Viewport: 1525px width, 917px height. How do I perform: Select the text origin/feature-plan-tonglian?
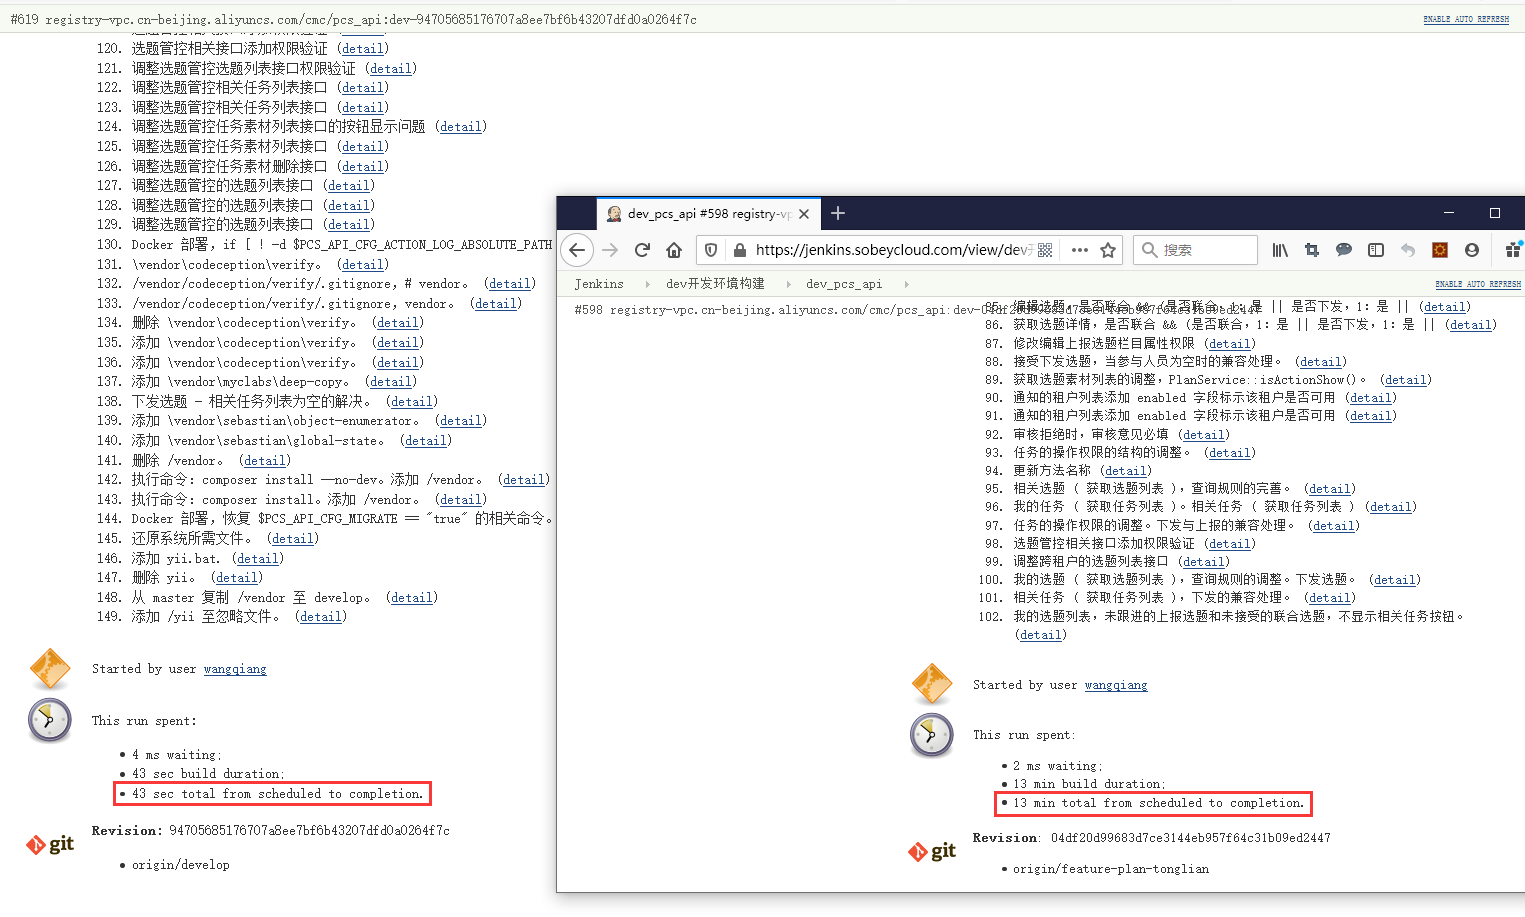click(1111, 869)
